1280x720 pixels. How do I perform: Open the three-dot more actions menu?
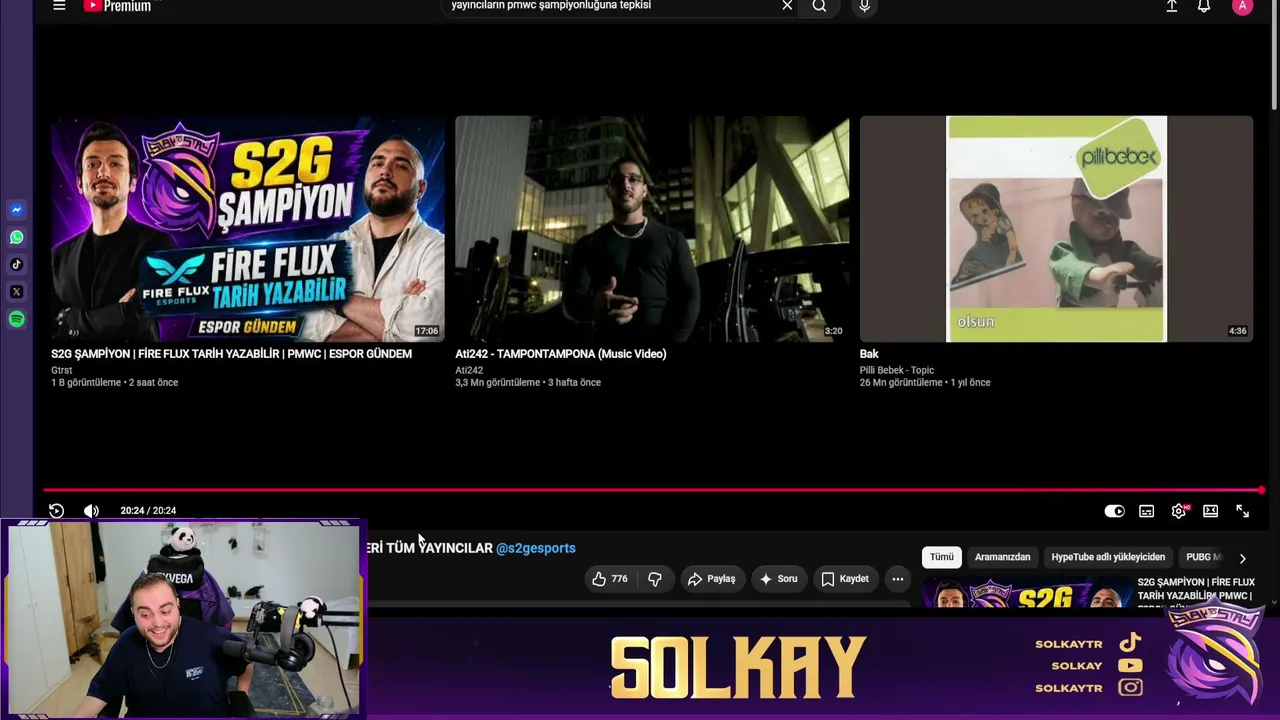click(x=898, y=579)
